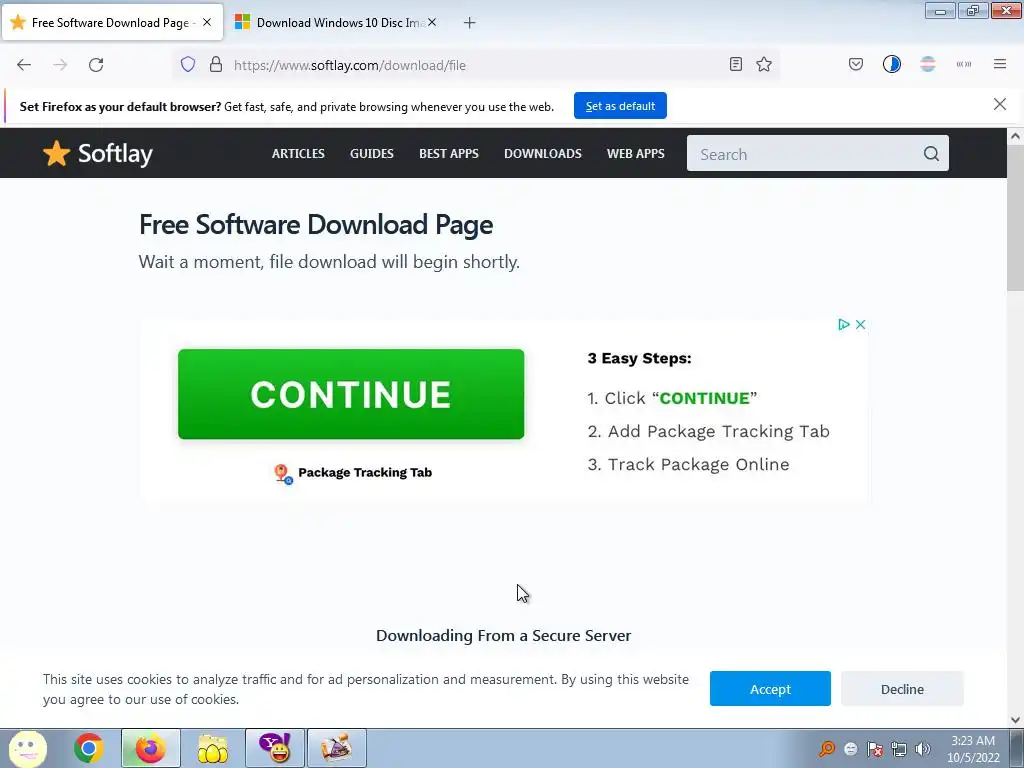Switch to Download Windows 10 Disc Image tab

(336, 23)
